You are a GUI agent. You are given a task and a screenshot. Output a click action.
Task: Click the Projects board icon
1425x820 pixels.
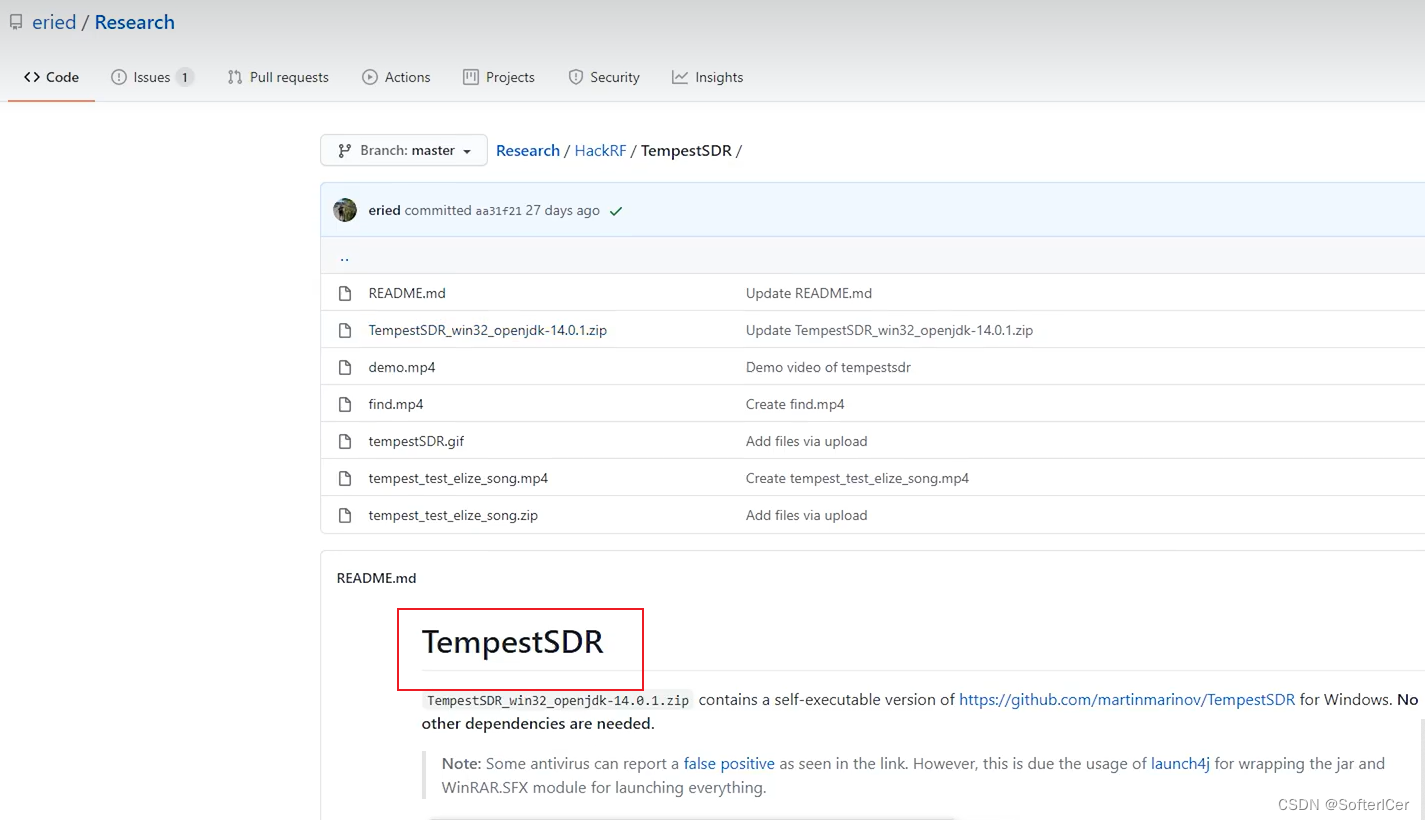471,76
